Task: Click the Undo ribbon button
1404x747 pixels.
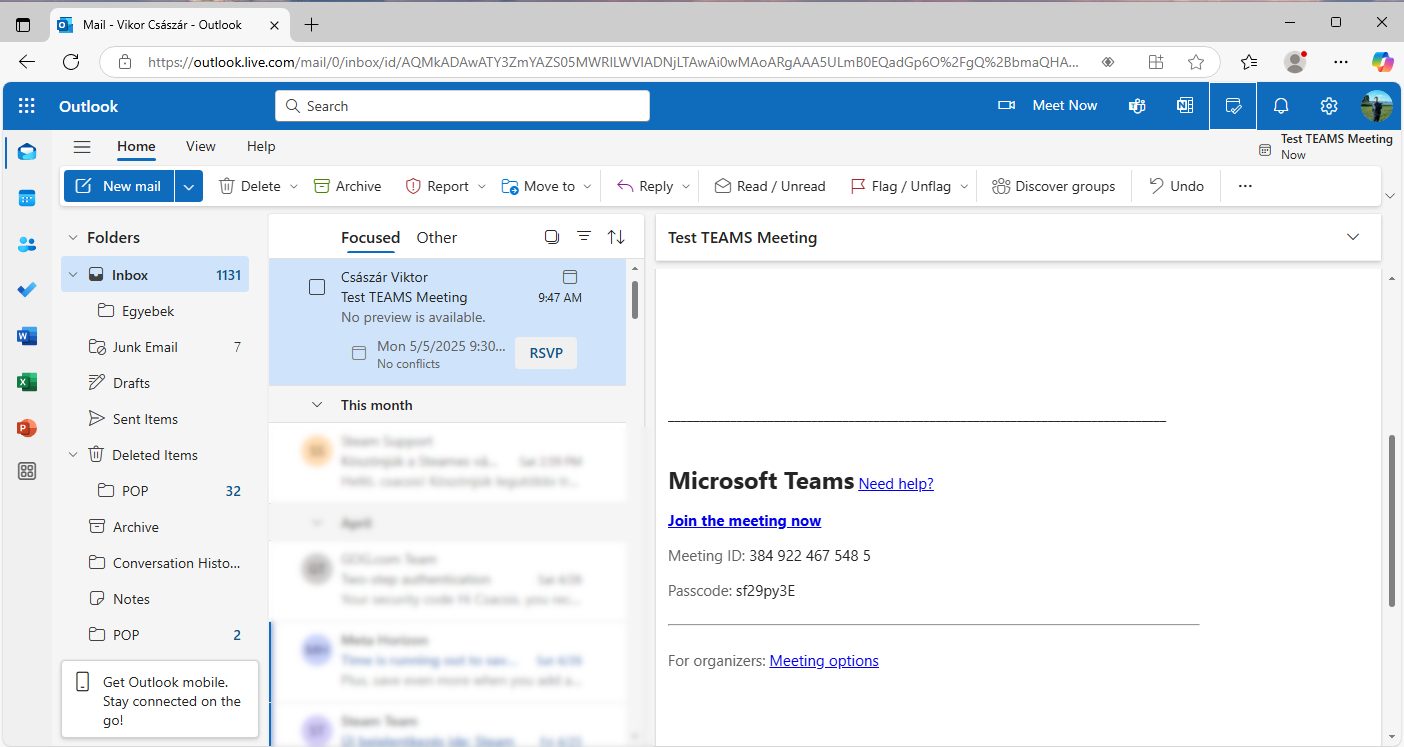Action: [x=1177, y=186]
